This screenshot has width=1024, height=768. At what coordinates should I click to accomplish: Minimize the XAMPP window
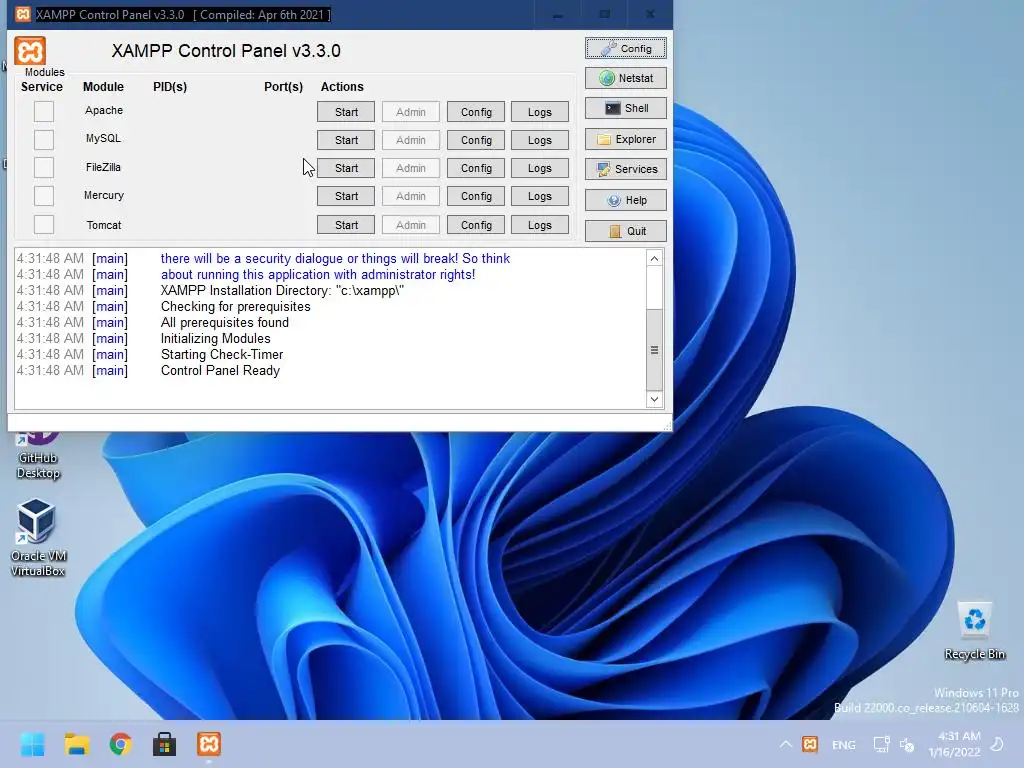click(x=558, y=14)
